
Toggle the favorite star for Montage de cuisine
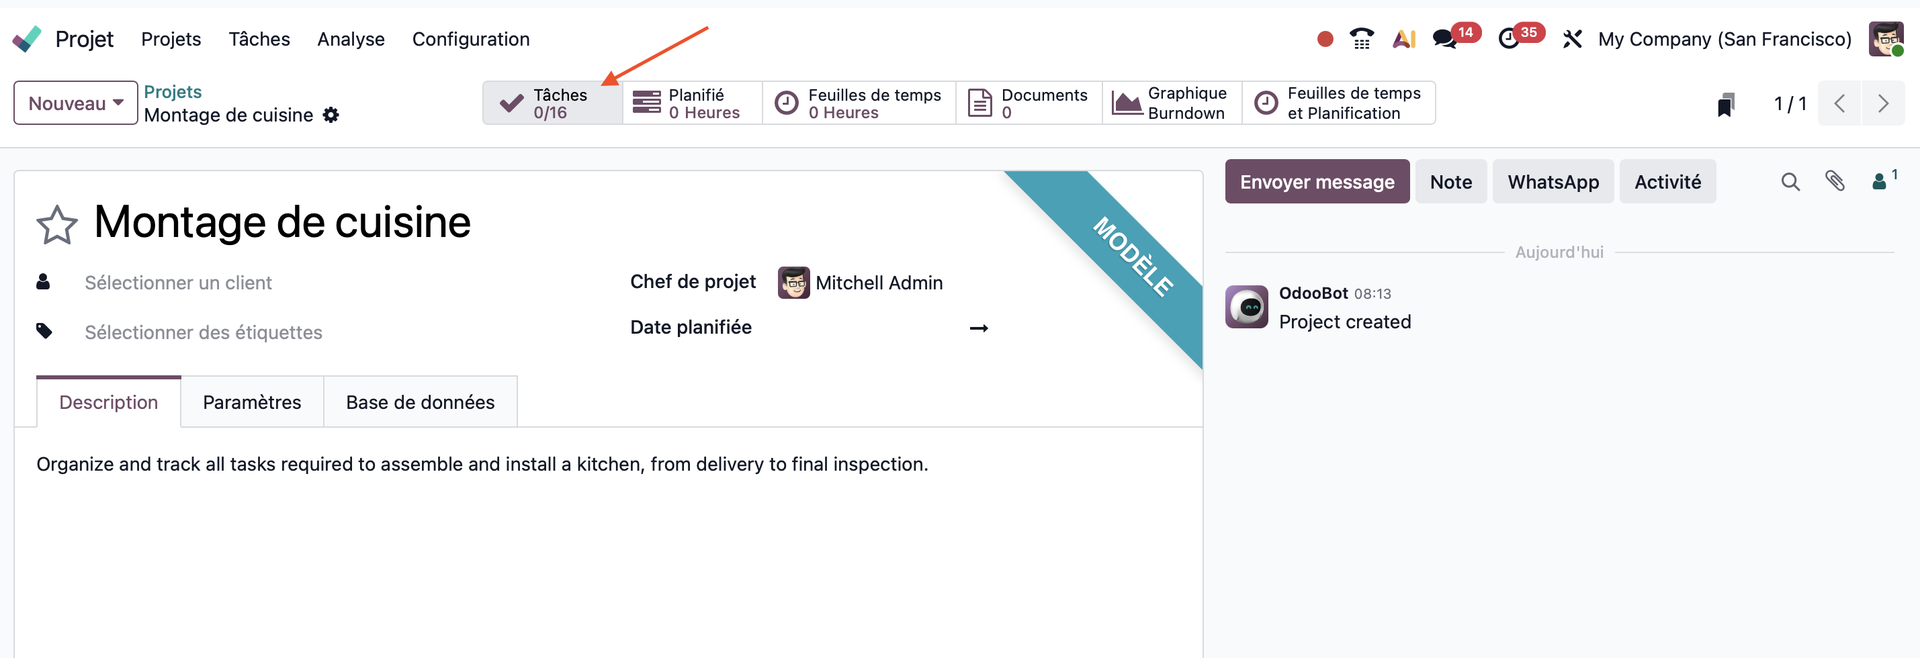point(57,225)
